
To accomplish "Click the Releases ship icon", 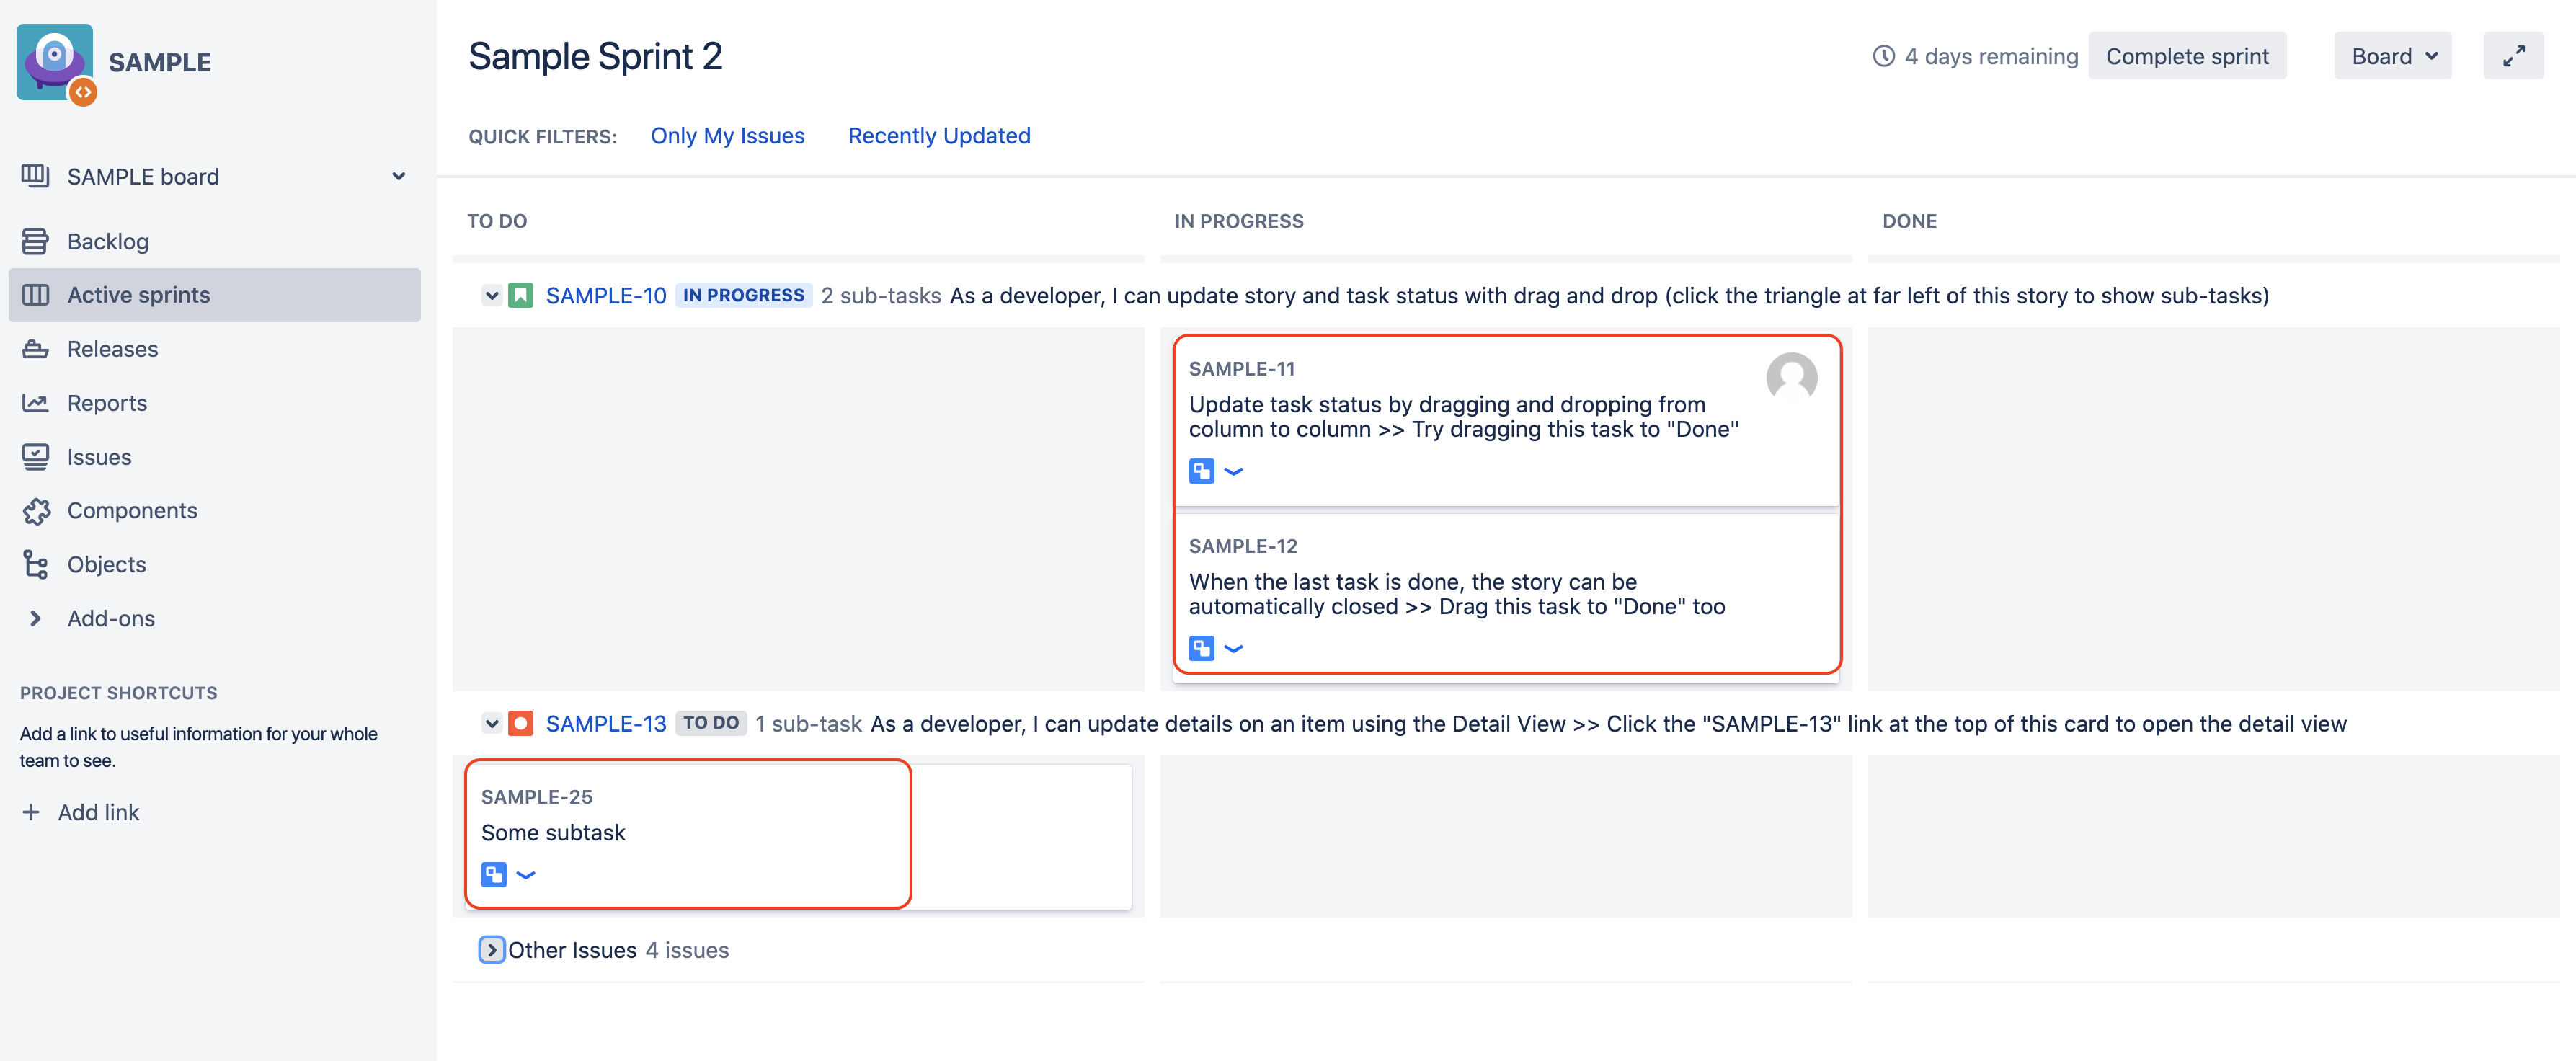I will (35, 349).
